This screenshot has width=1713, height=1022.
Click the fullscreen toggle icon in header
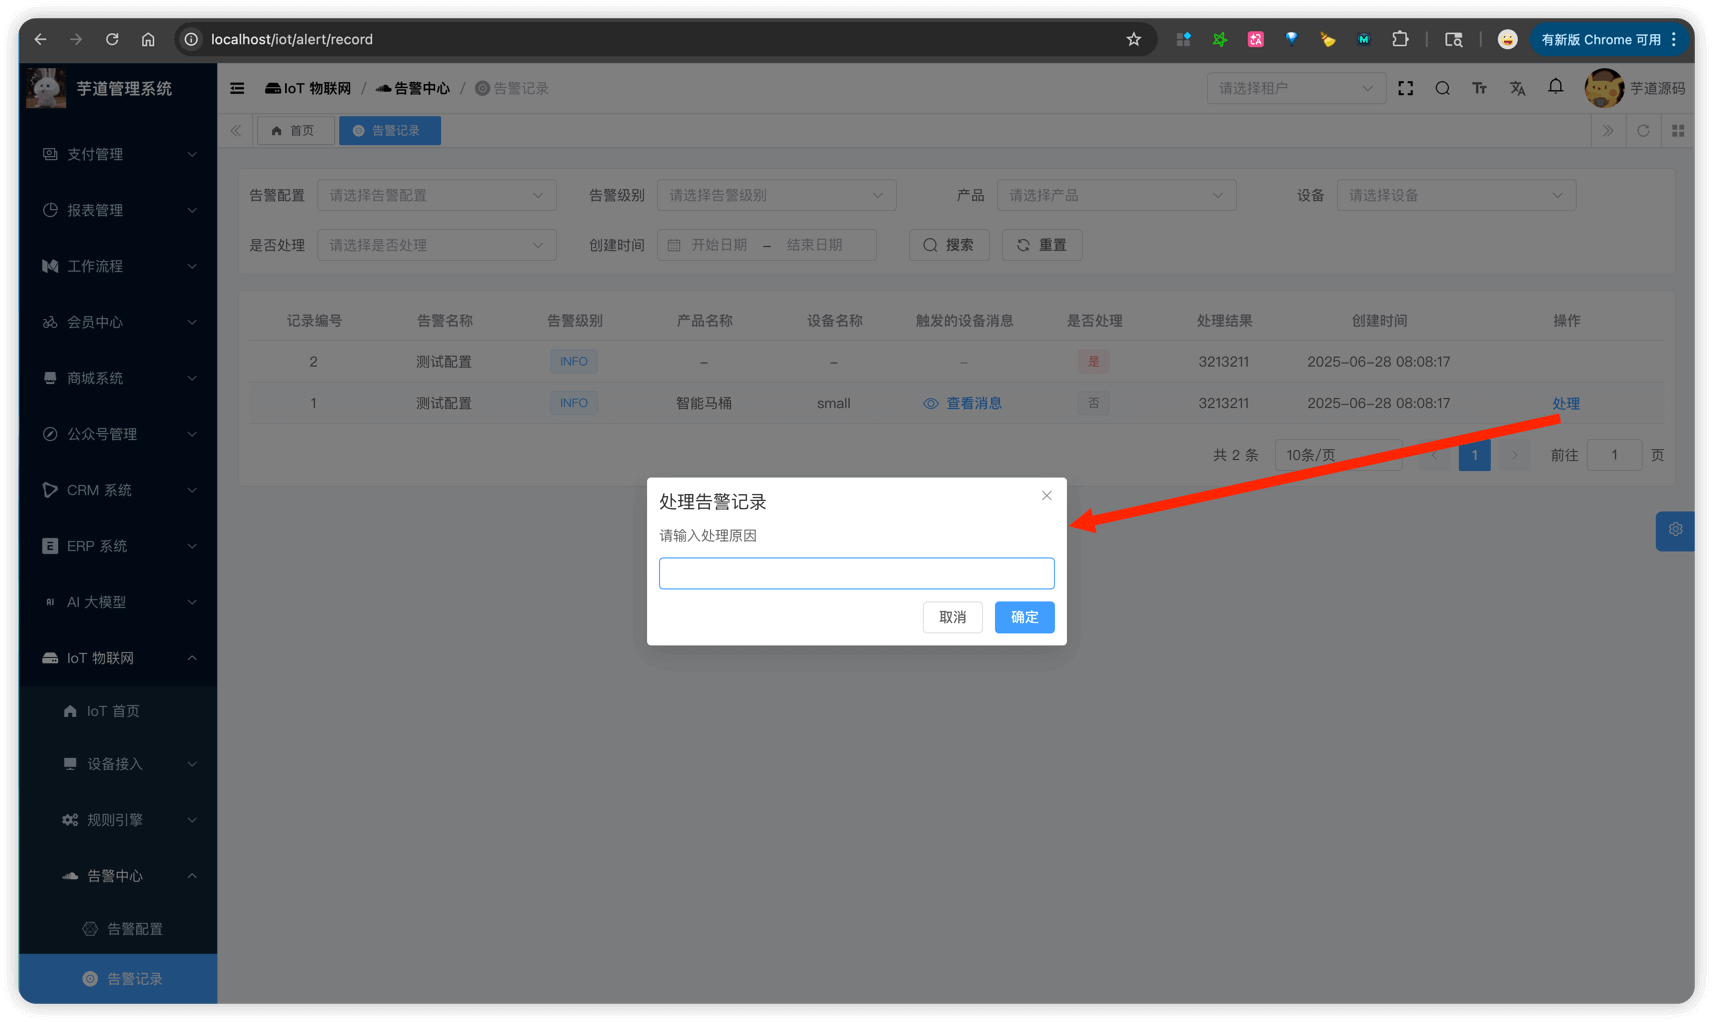1405,88
